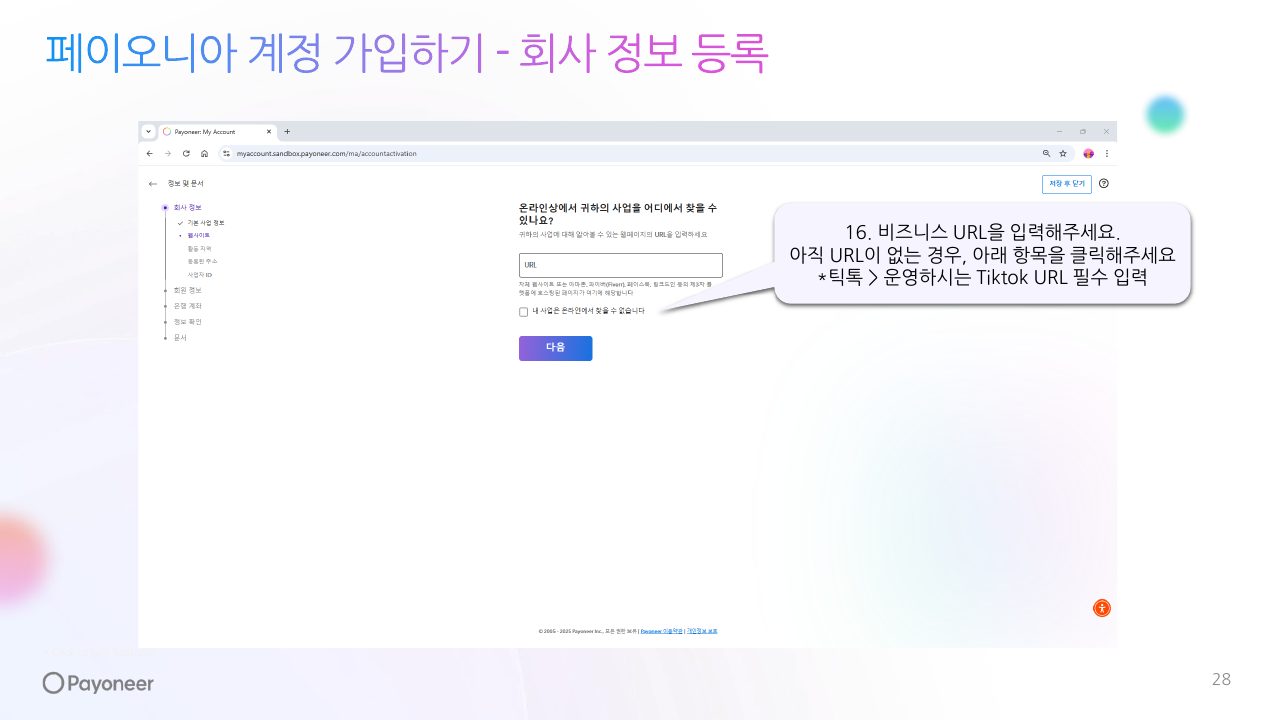Click the browser forward arrow

point(167,154)
